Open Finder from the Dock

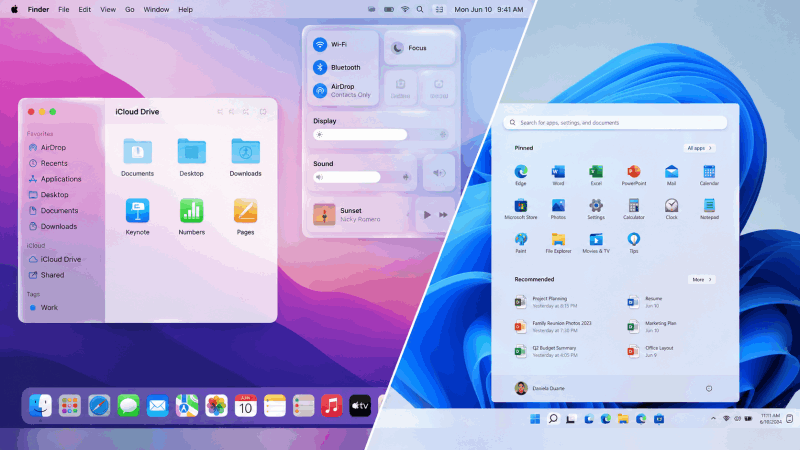40,406
